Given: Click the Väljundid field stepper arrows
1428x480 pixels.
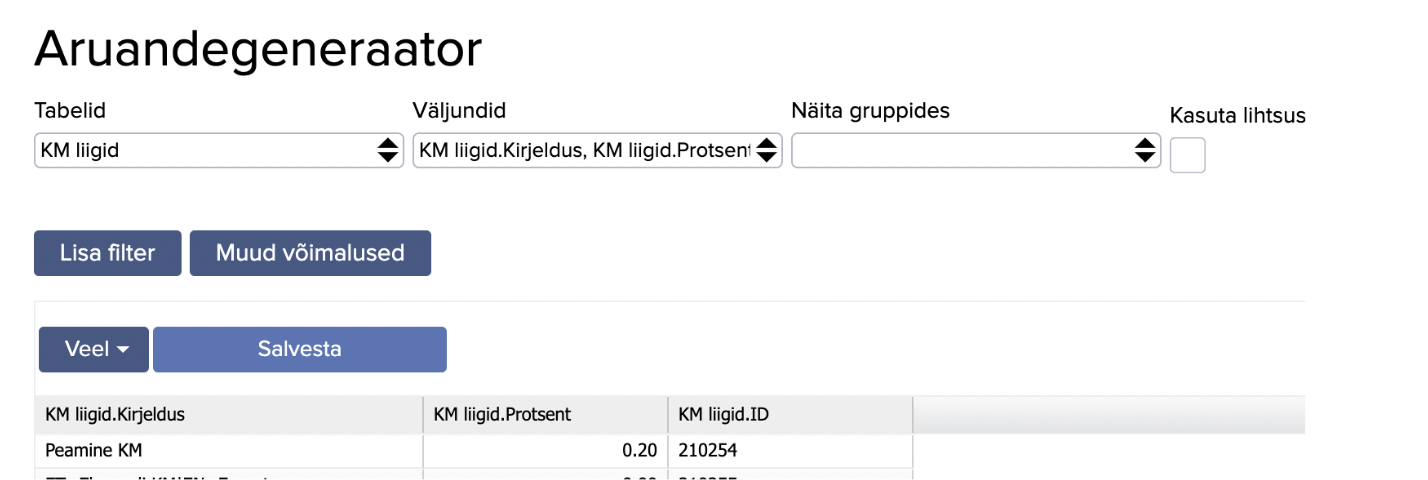Looking at the screenshot, I should click(x=767, y=151).
